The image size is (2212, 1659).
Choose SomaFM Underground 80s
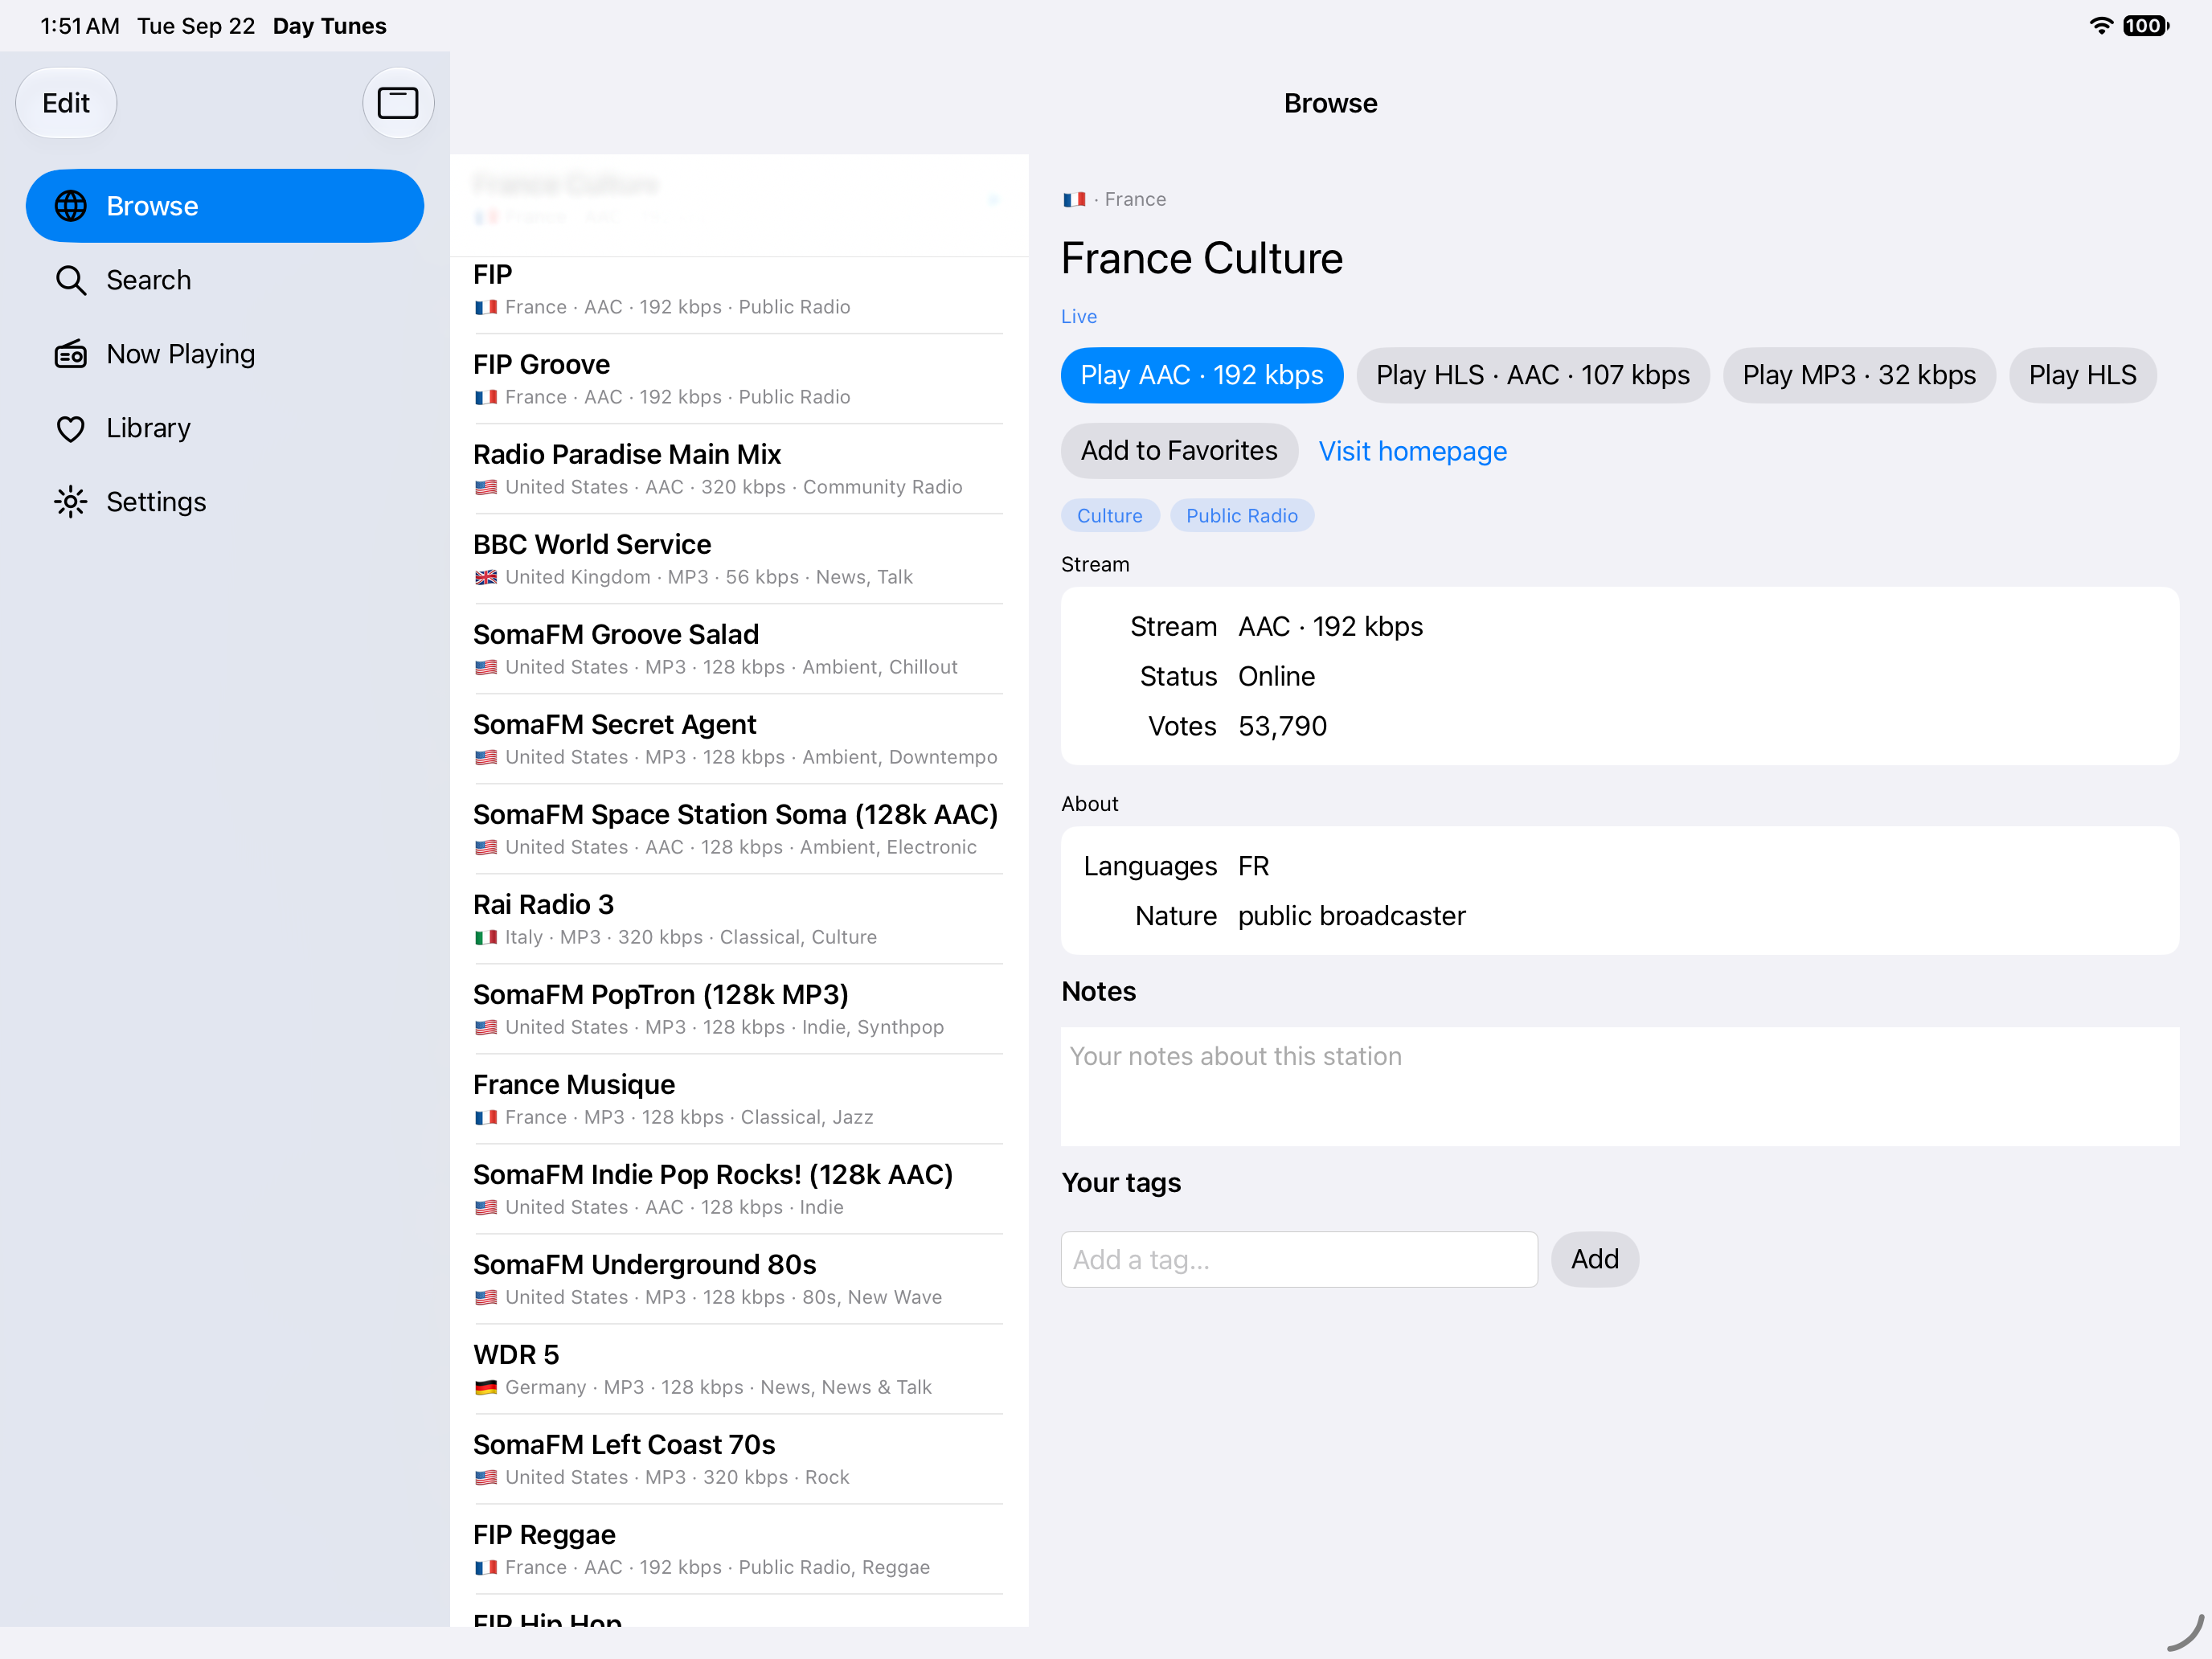point(739,1279)
